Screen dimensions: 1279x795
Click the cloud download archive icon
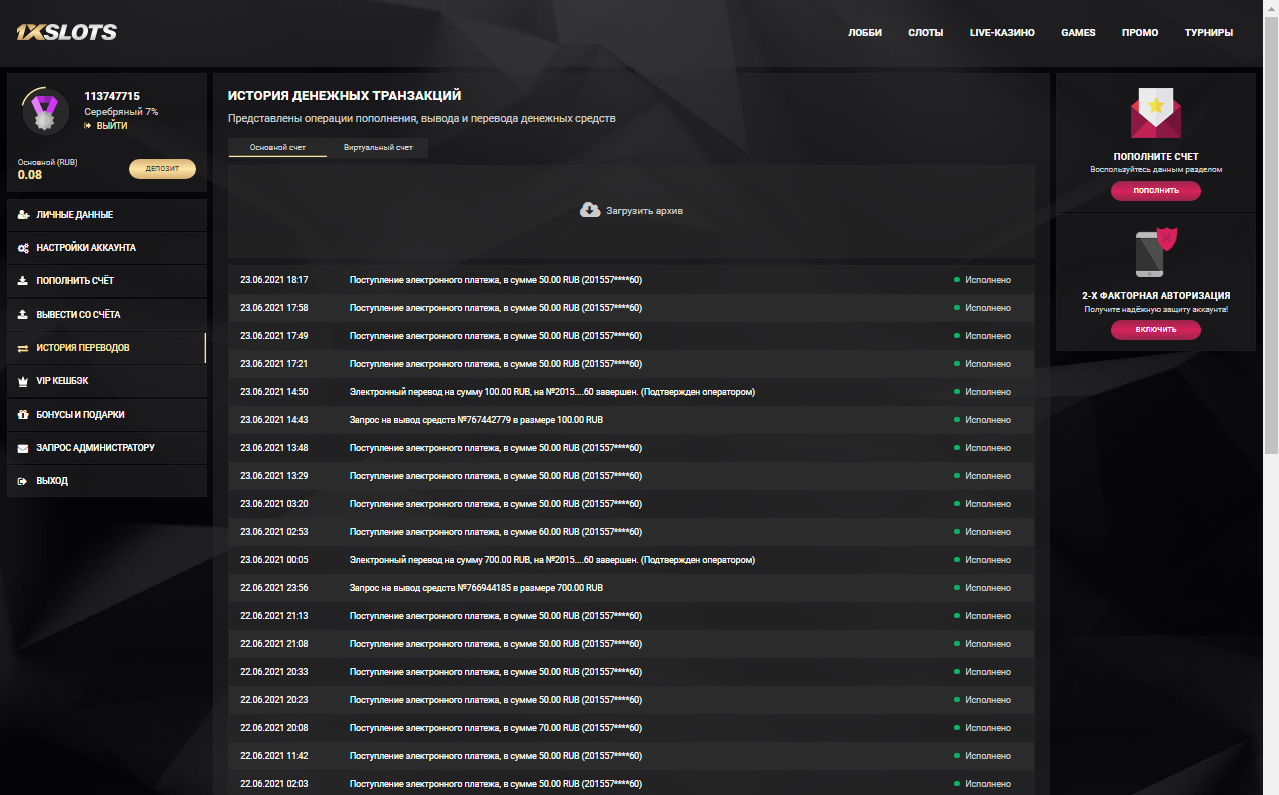coord(590,210)
